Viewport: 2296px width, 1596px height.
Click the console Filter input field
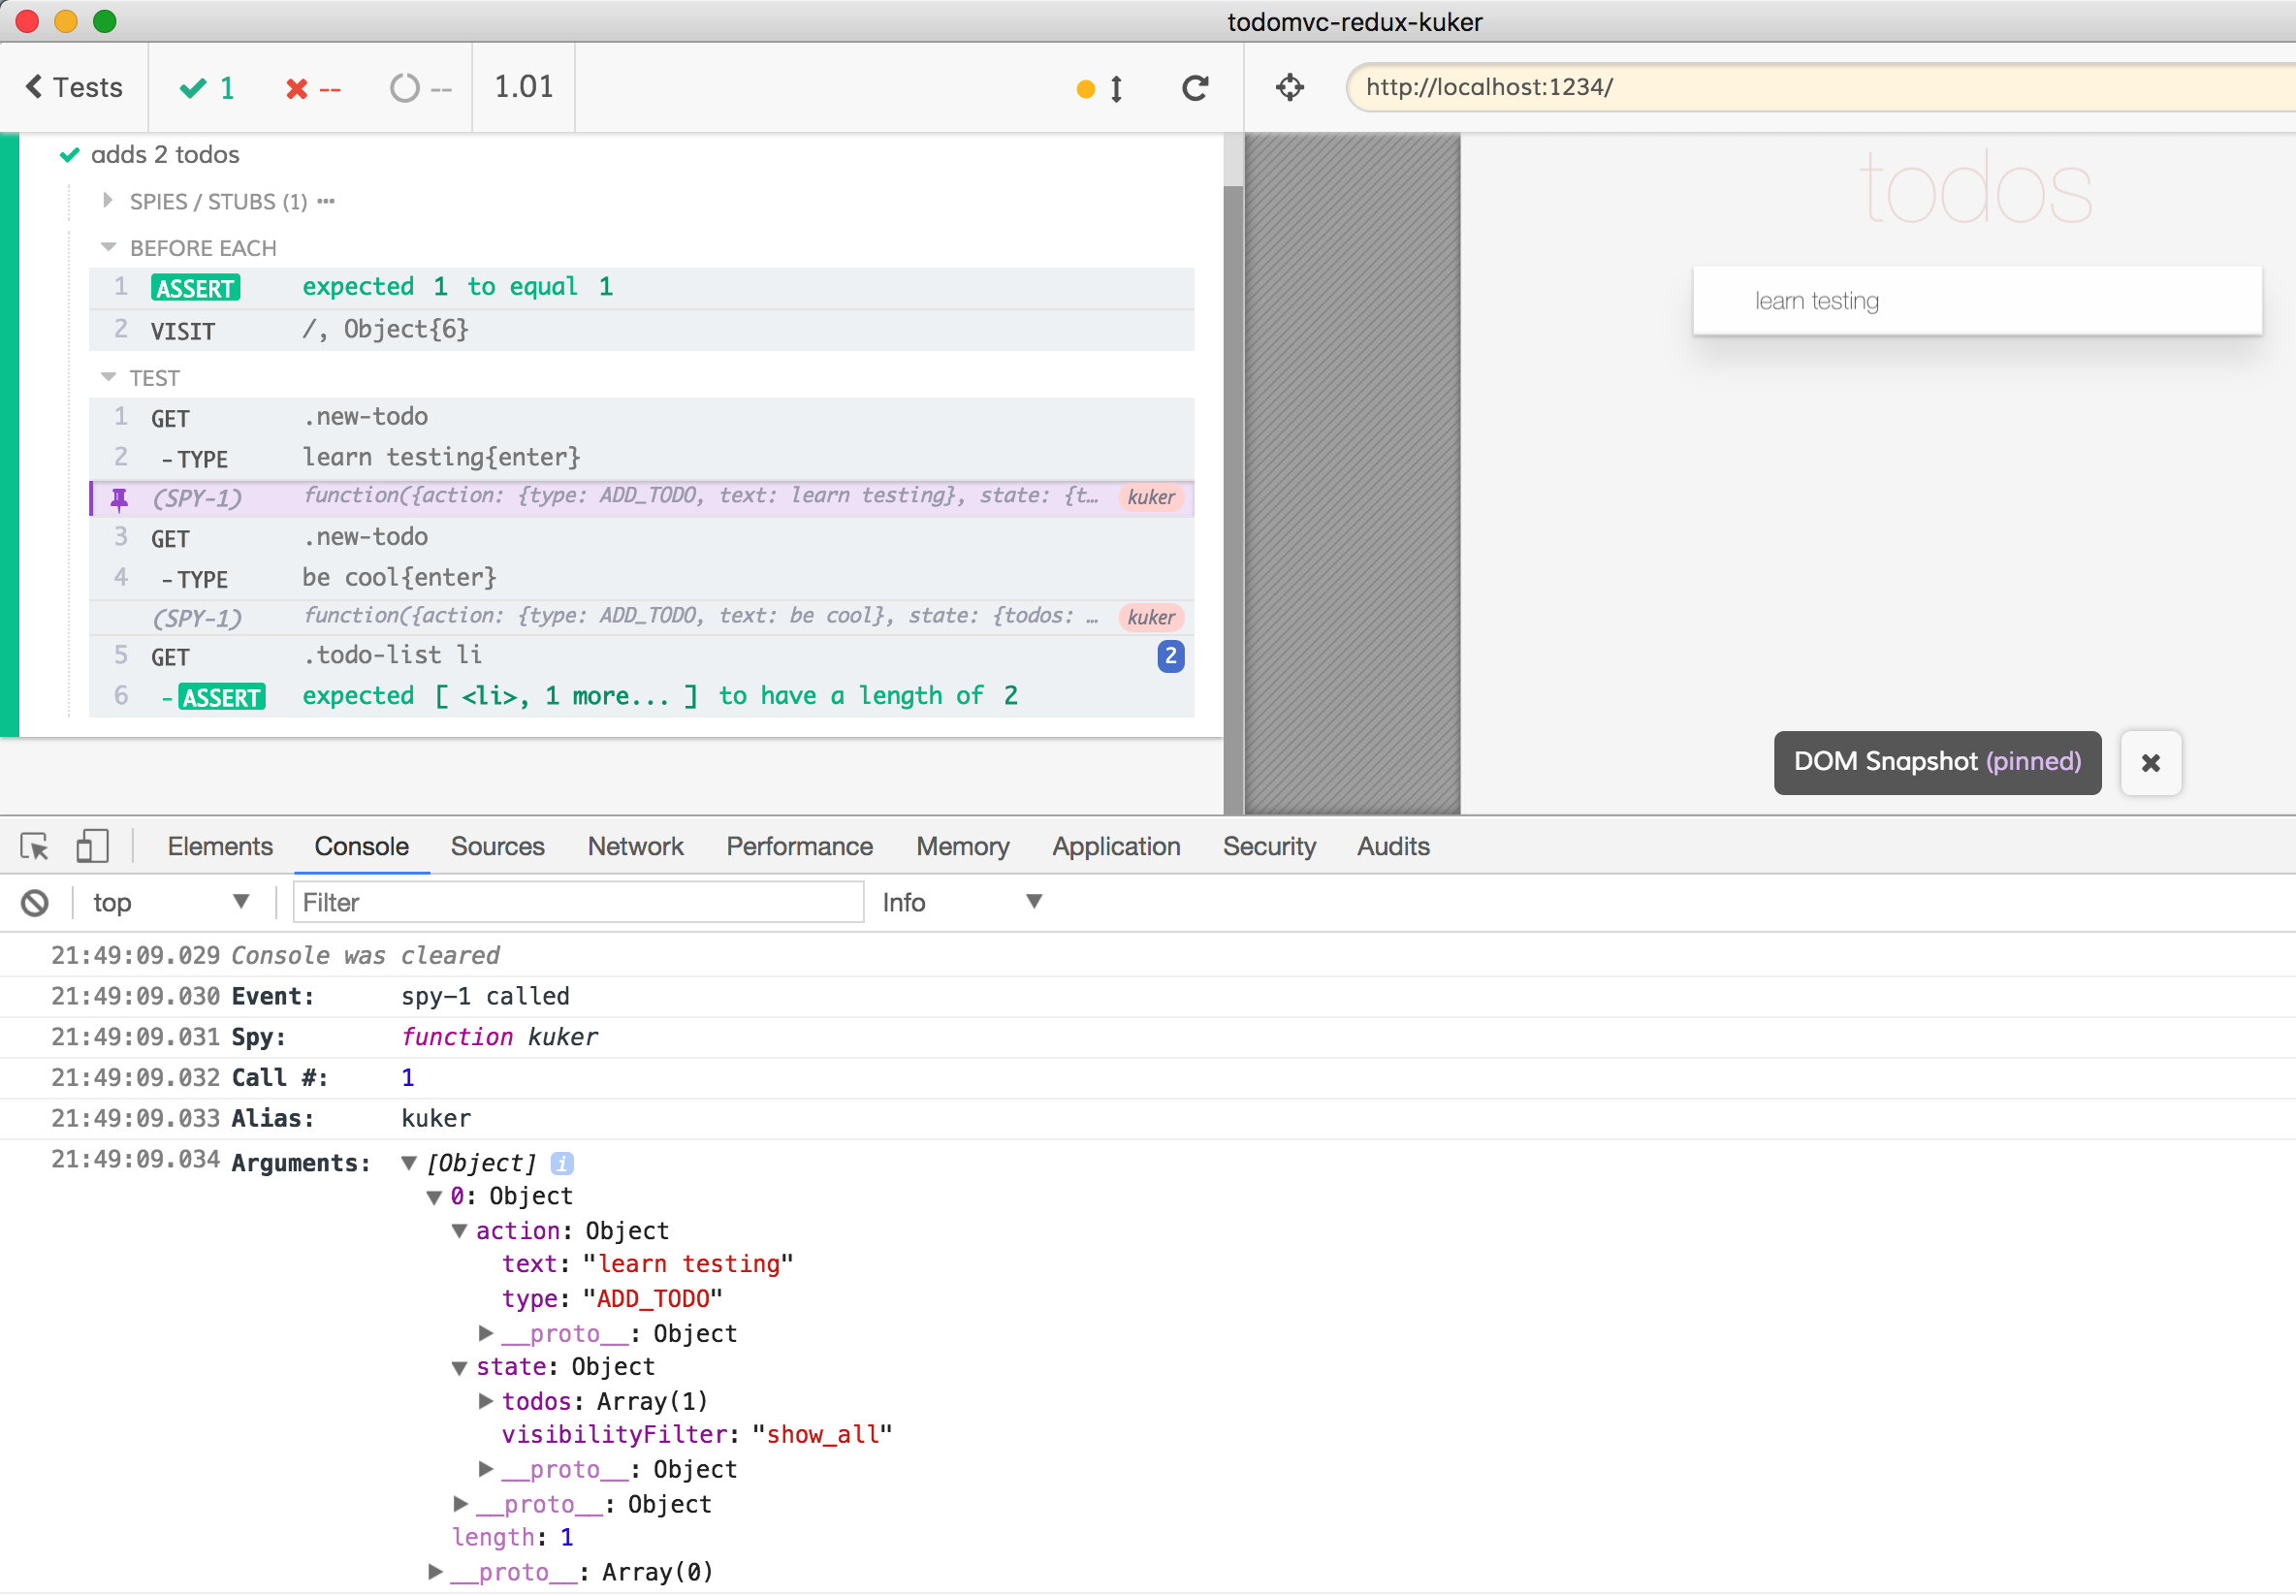(x=578, y=903)
